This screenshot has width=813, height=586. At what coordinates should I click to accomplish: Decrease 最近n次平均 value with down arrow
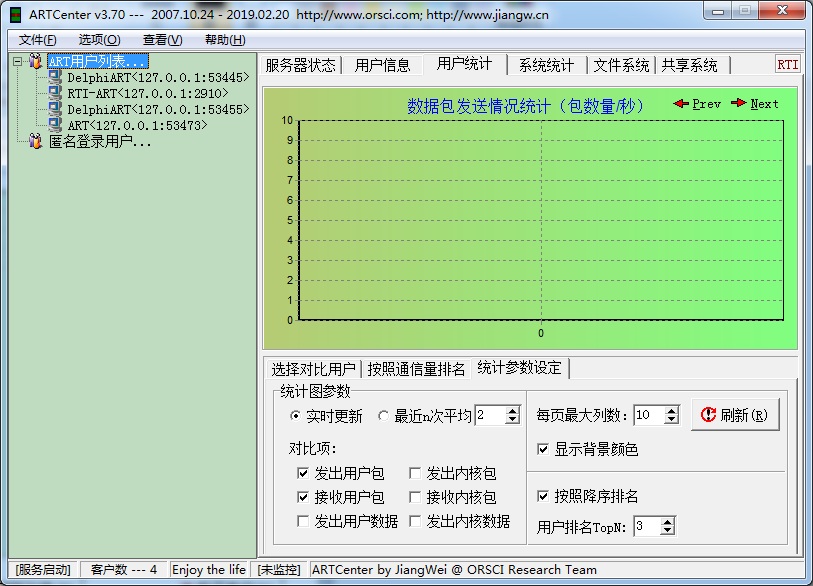[x=512, y=420]
